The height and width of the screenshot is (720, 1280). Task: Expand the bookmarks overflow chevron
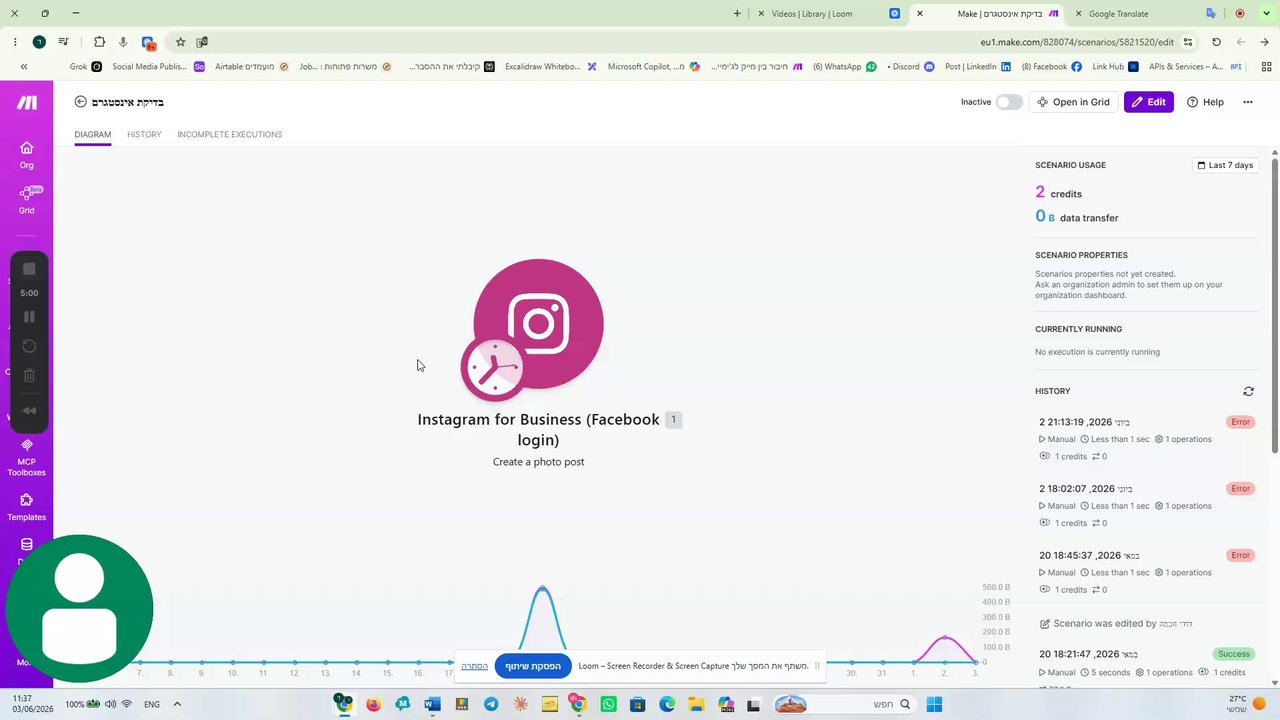pos(24,67)
